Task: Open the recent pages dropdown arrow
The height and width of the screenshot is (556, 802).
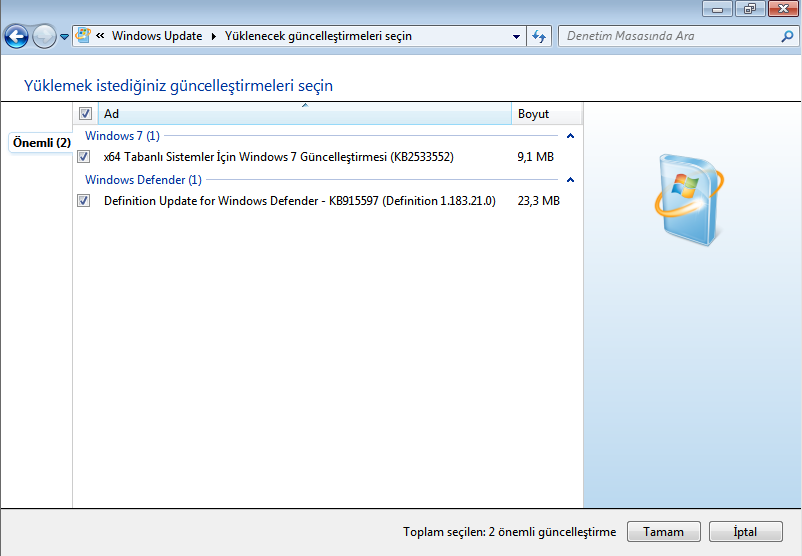Action: (x=65, y=37)
